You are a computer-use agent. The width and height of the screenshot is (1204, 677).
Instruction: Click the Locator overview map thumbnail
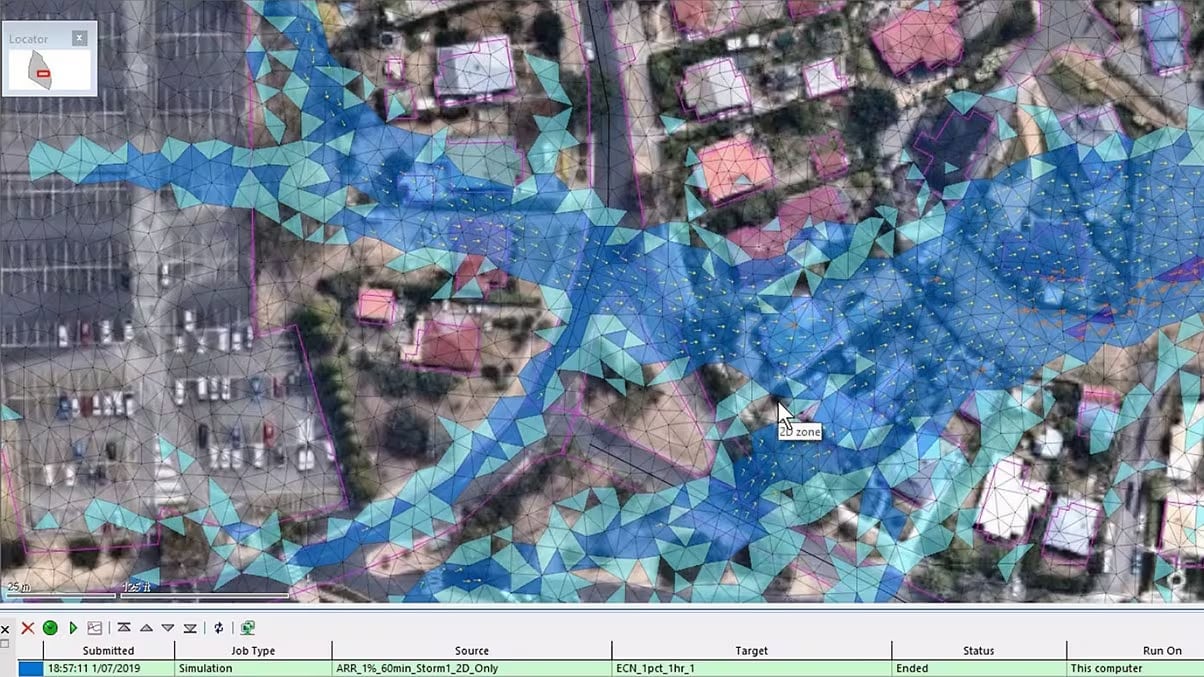point(49,70)
